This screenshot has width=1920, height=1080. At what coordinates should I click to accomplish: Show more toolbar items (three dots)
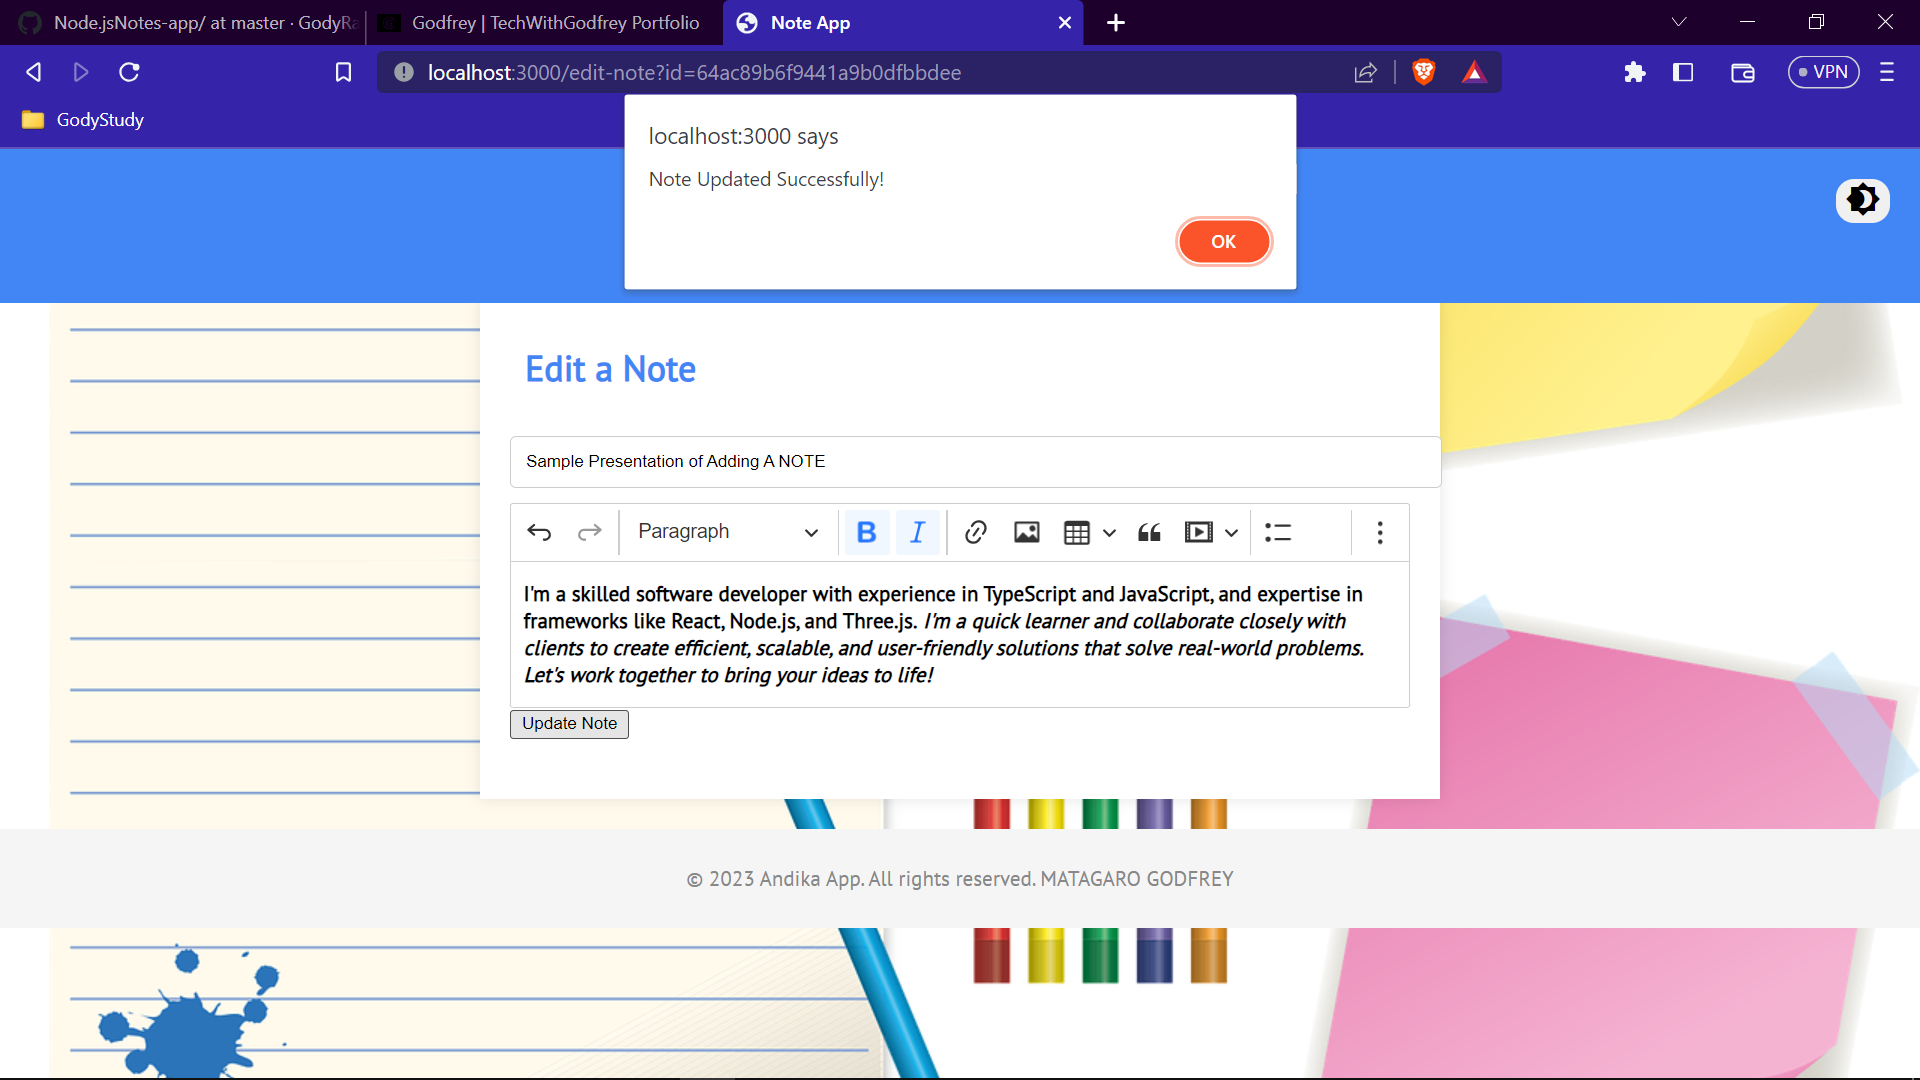click(x=1380, y=532)
